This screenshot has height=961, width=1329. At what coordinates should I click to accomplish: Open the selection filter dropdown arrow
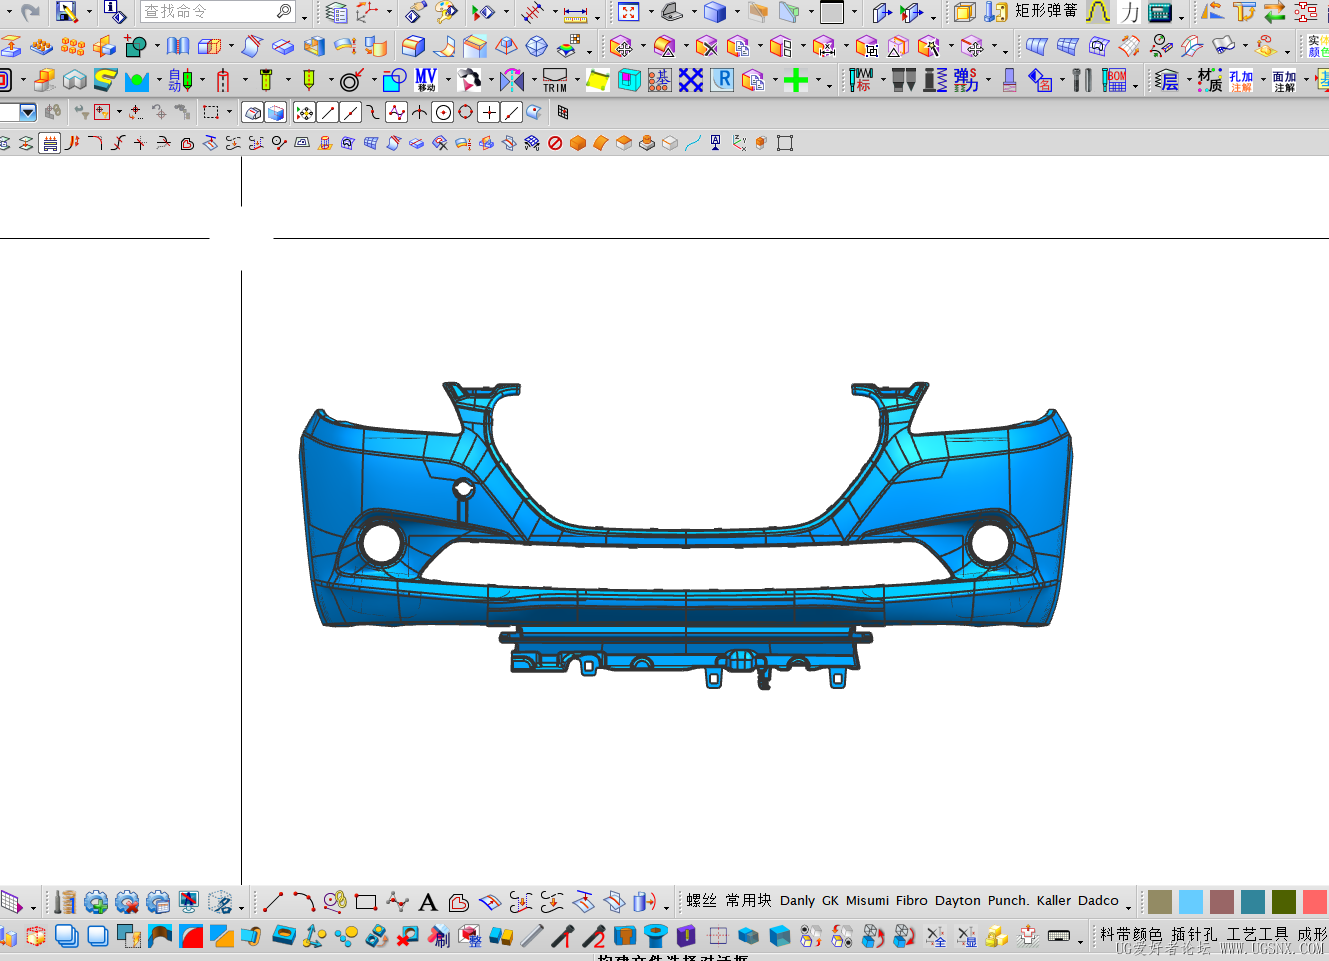click(x=27, y=113)
